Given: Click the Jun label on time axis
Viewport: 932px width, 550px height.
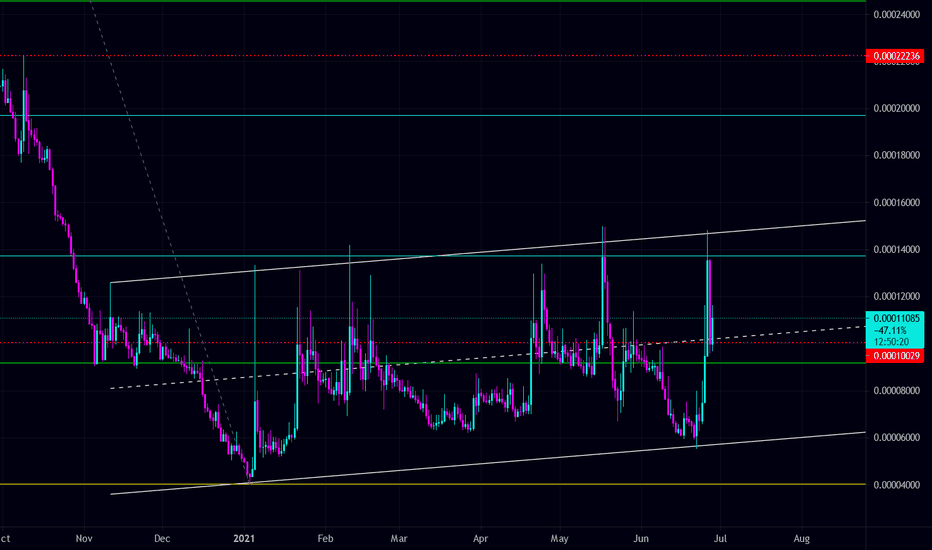Looking at the screenshot, I should pos(641,539).
